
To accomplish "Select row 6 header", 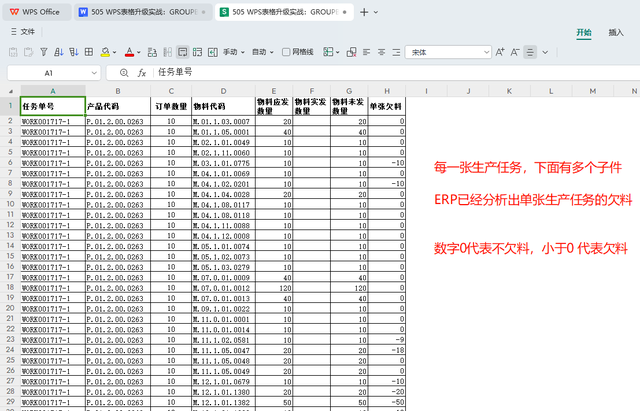I will [10, 162].
